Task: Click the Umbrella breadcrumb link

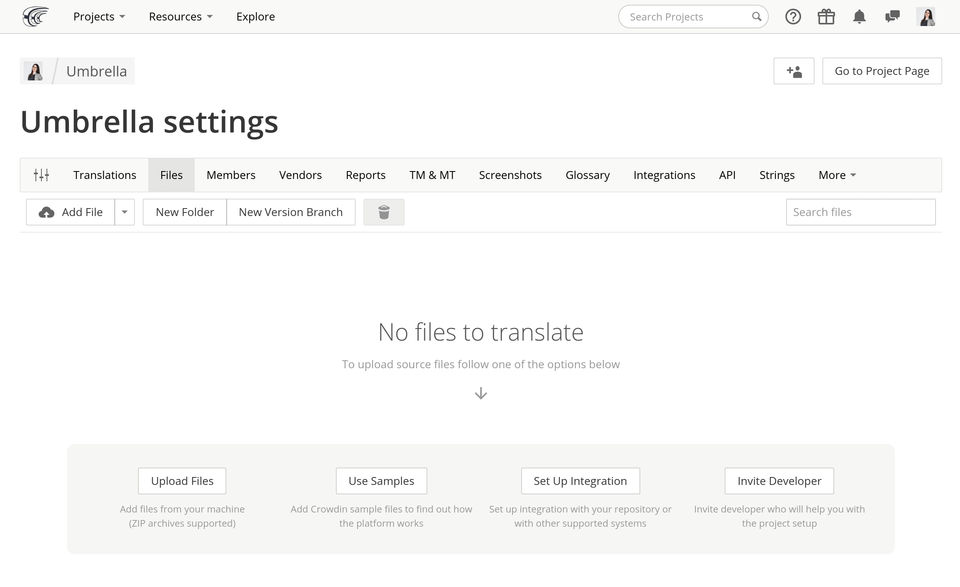Action: pos(96,71)
